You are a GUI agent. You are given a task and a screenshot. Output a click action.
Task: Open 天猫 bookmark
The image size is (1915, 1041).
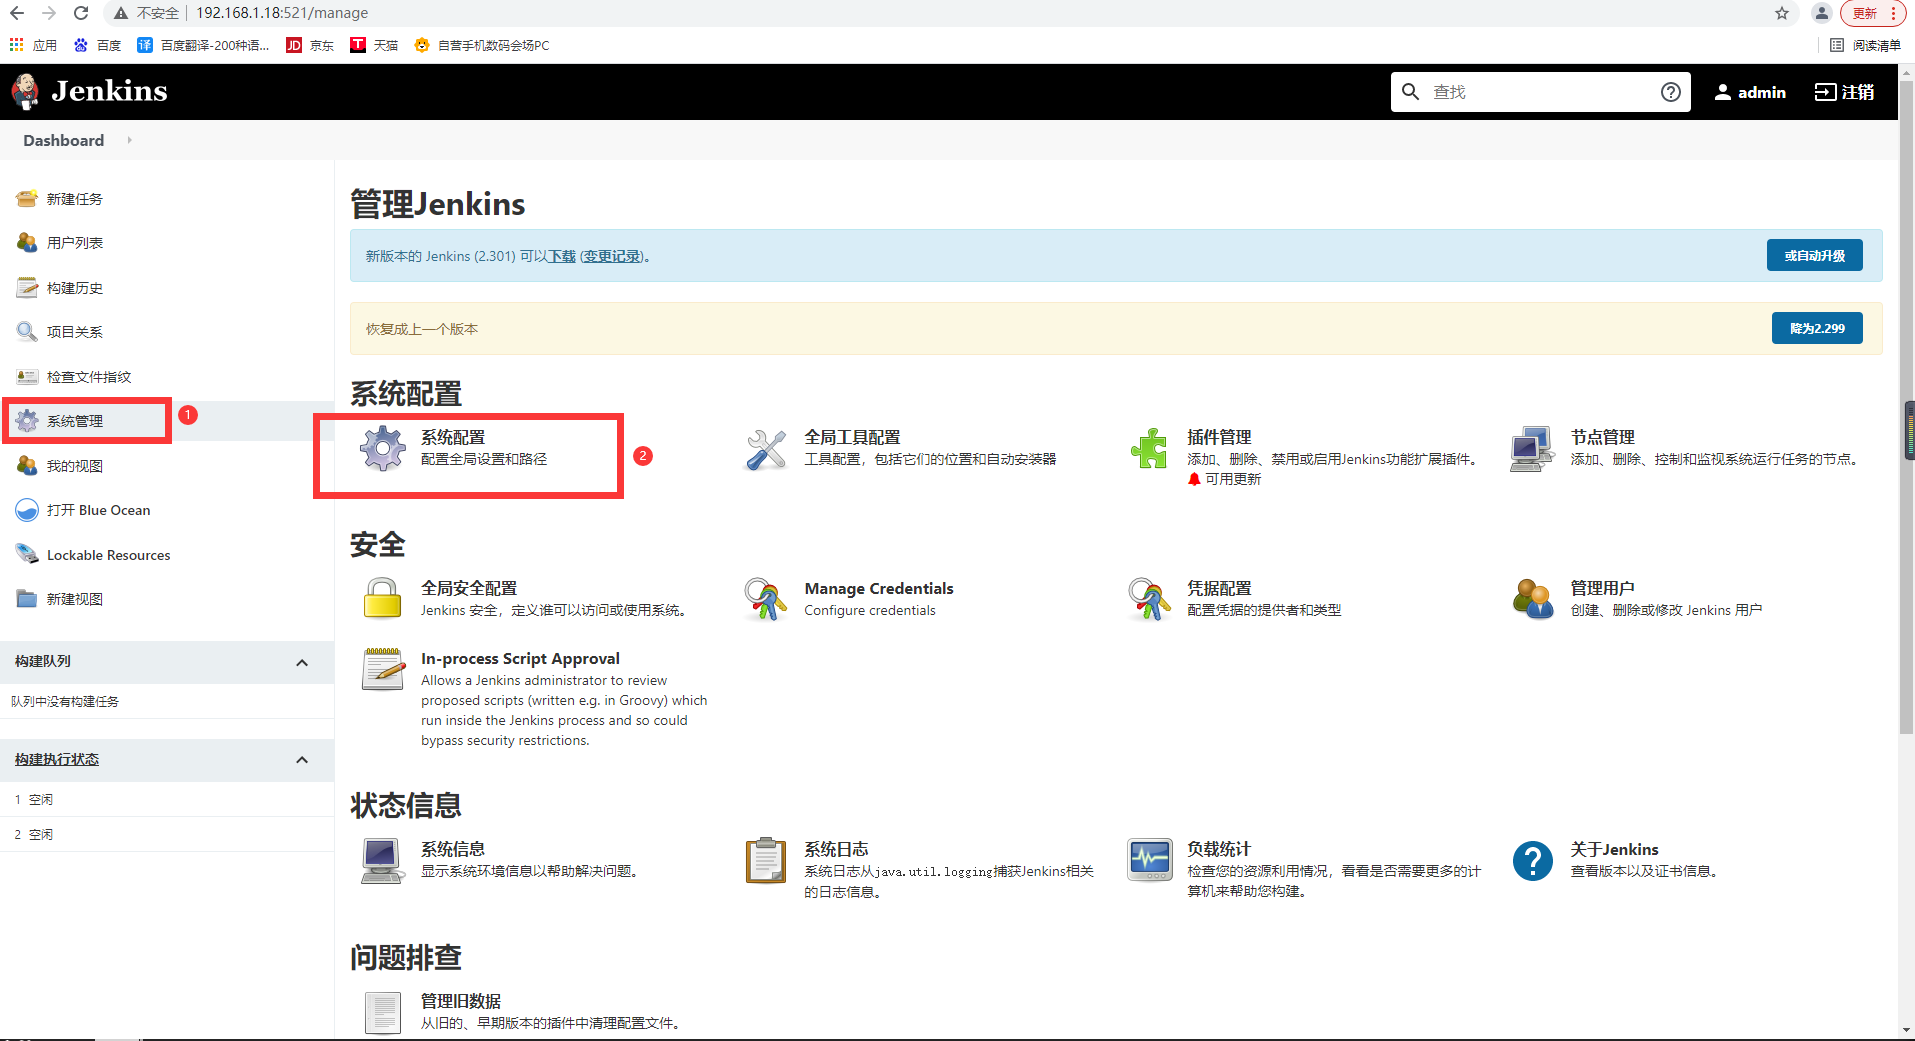374,45
